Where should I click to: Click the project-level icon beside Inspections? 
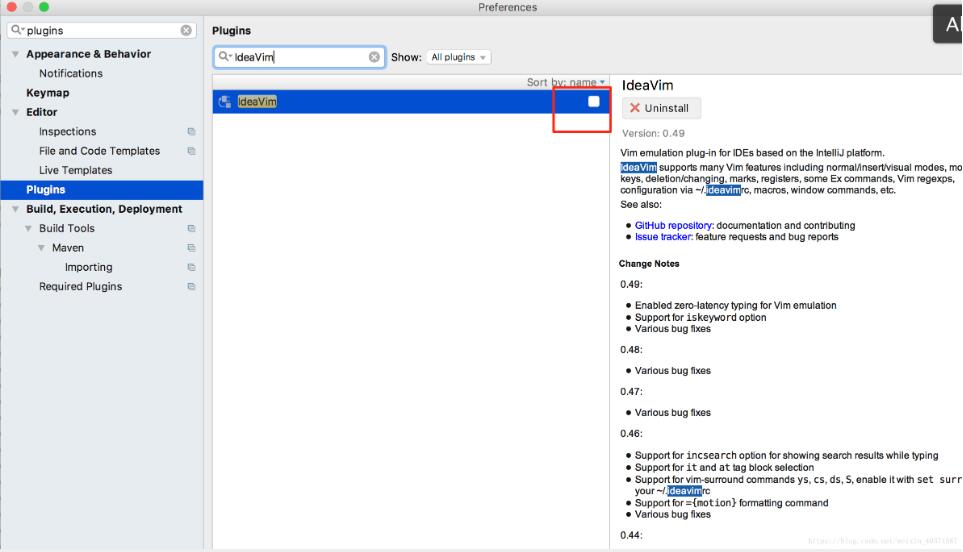tap(191, 131)
